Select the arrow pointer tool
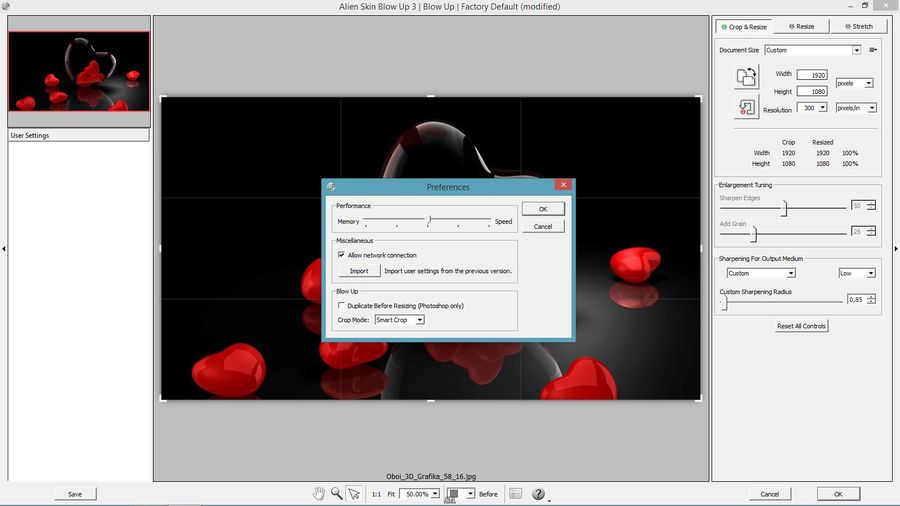The image size is (900, 506). pyautogui.click(x=354, y=493)
